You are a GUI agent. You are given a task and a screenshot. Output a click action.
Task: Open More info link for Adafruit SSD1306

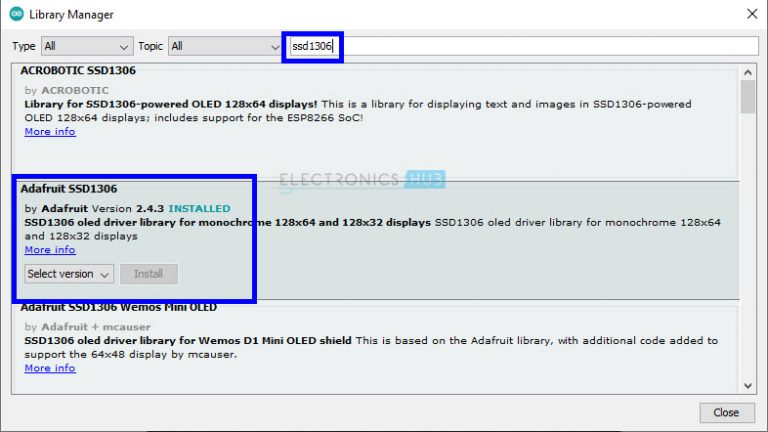coord(50,250)
